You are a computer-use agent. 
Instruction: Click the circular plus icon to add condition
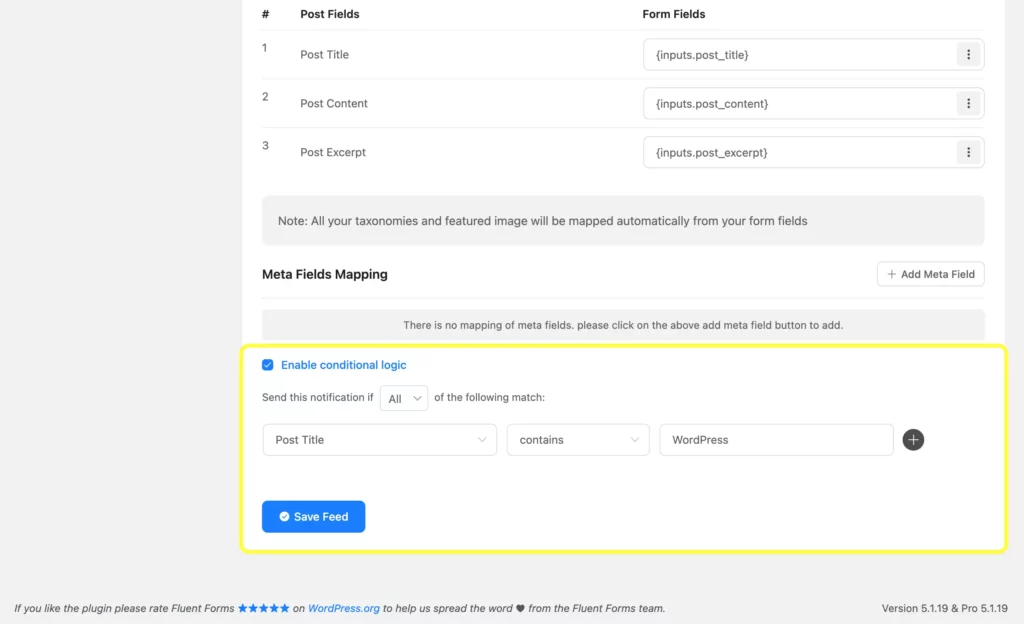[x=913, y=439]
